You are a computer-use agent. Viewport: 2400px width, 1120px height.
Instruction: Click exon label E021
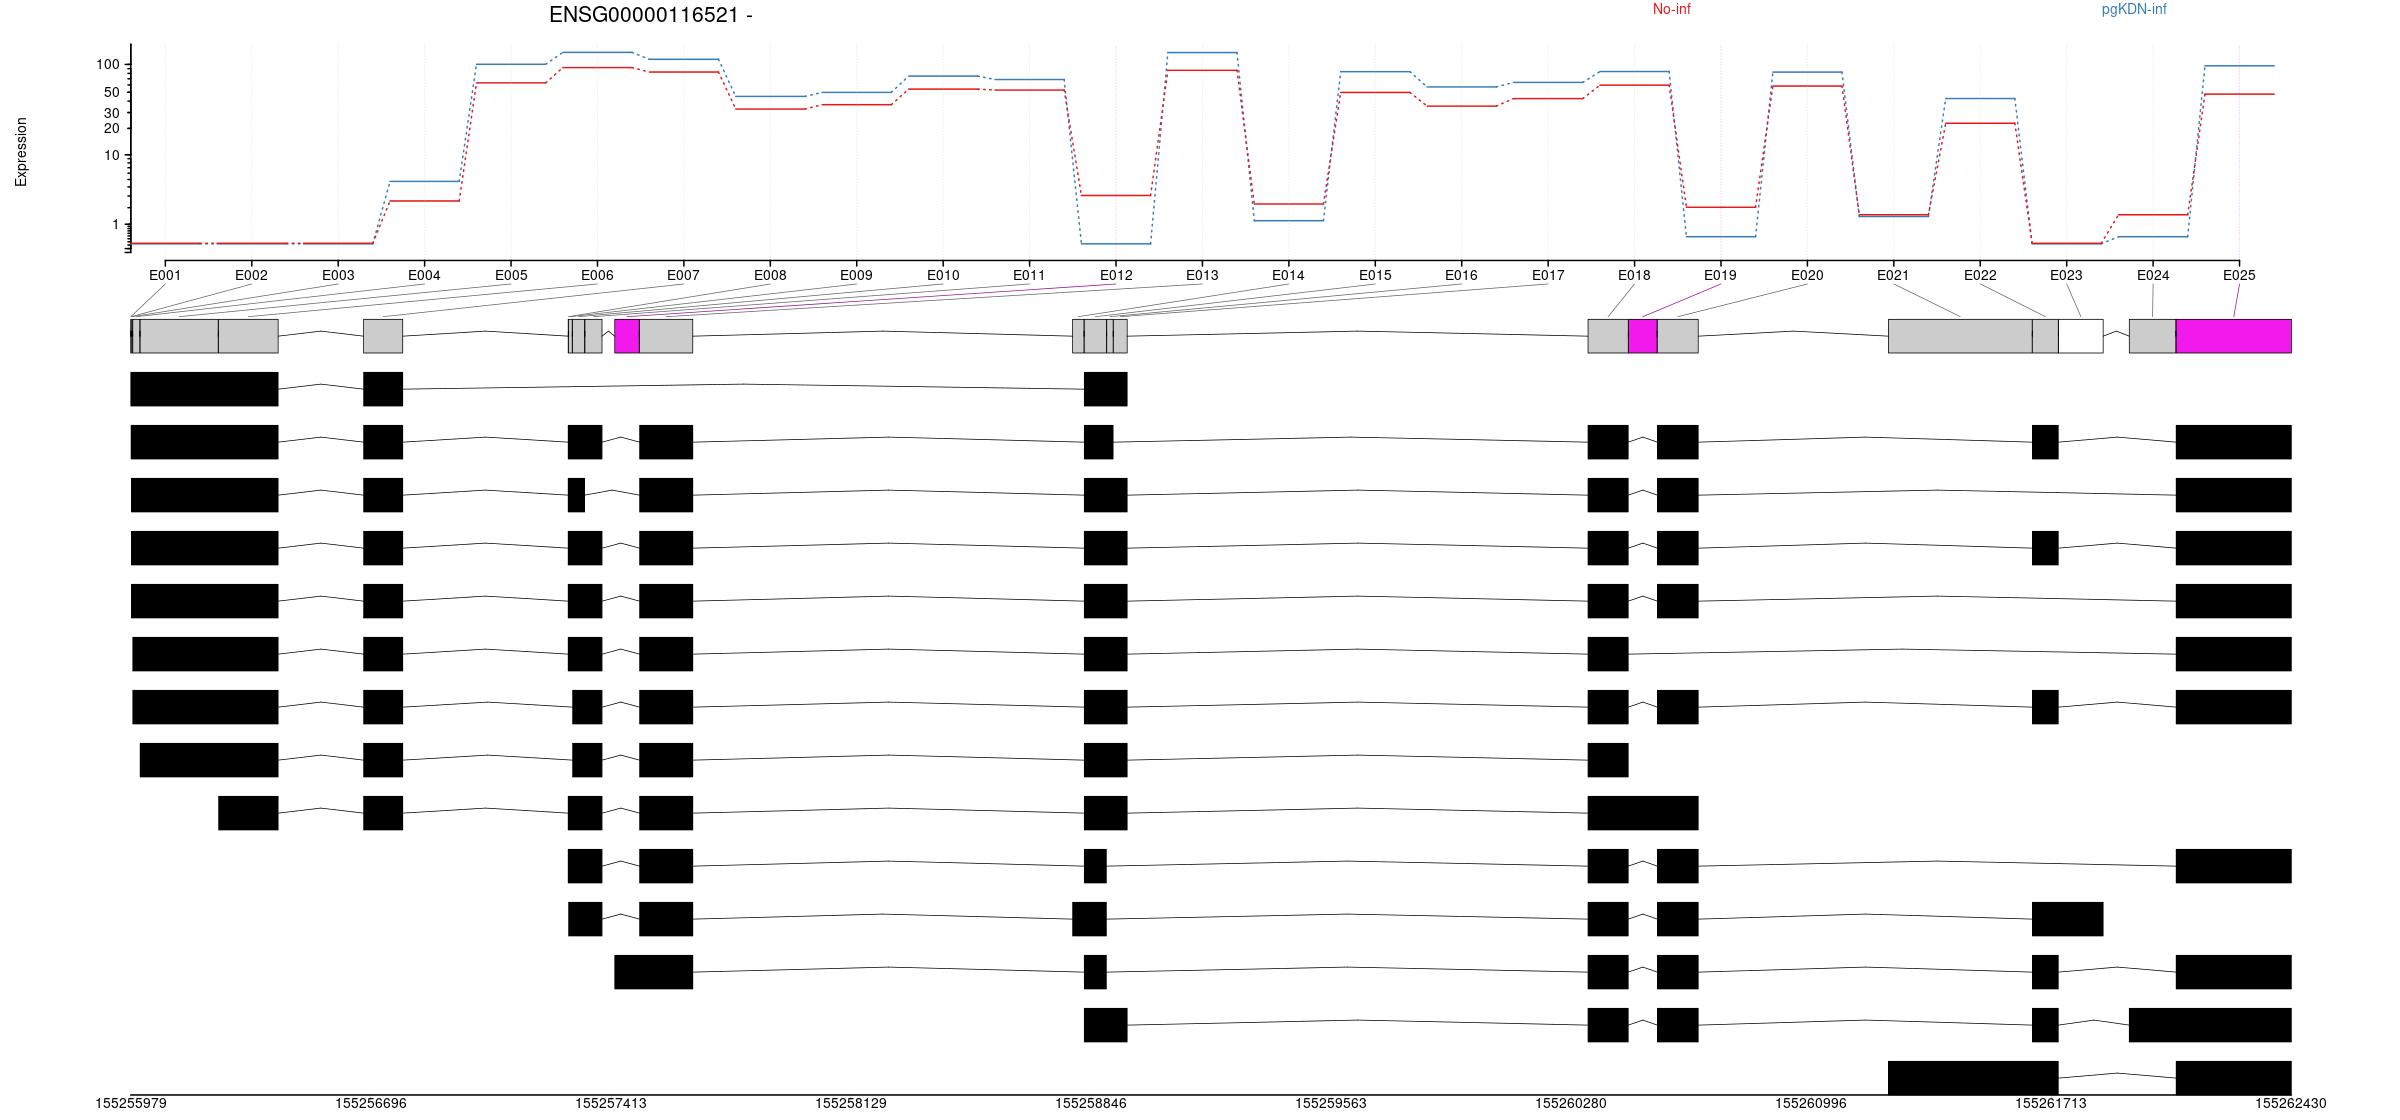[1893, 275]
